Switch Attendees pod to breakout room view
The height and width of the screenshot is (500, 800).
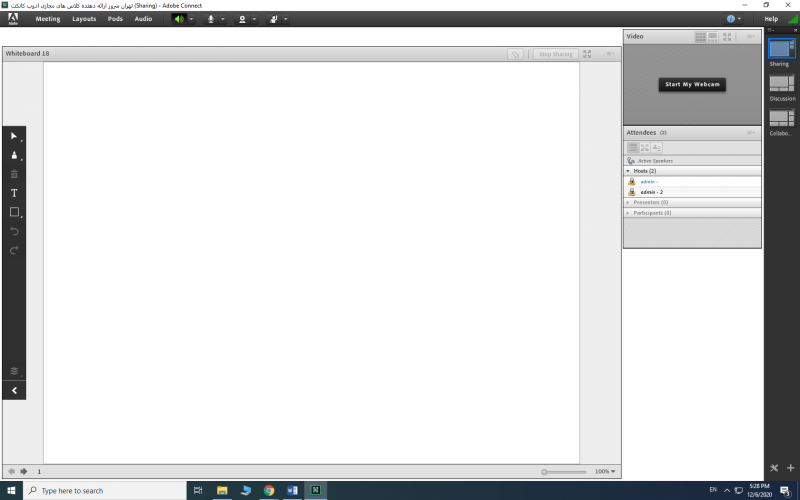pyautogui.click(x=645, y=148)
